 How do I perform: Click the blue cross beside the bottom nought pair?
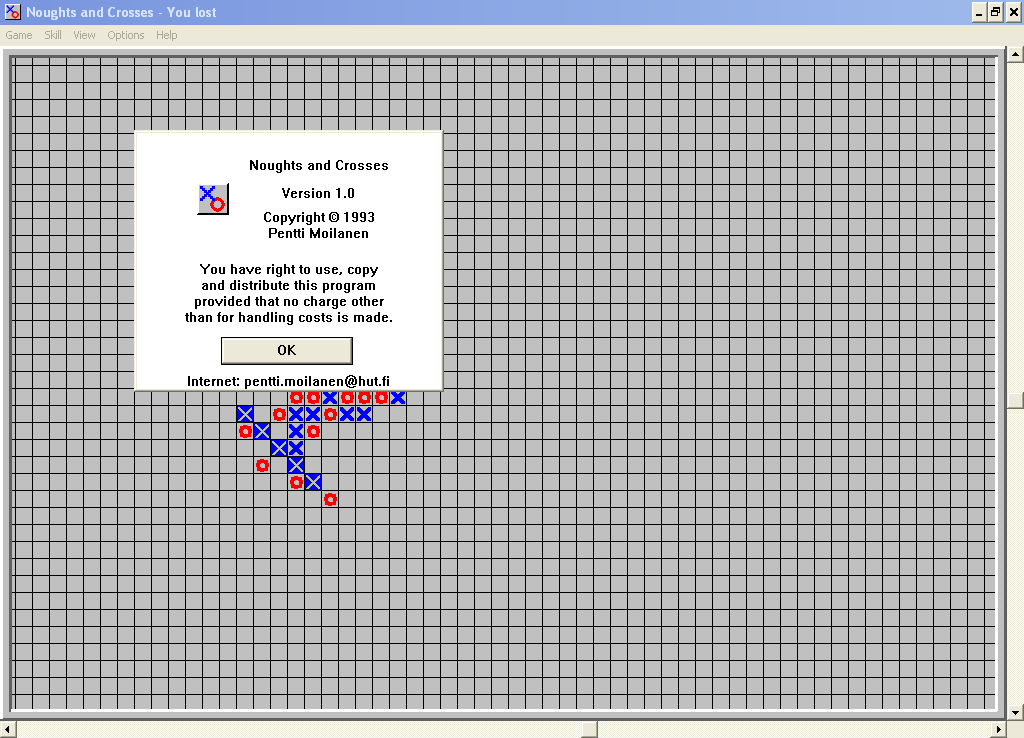click(313, 482)
